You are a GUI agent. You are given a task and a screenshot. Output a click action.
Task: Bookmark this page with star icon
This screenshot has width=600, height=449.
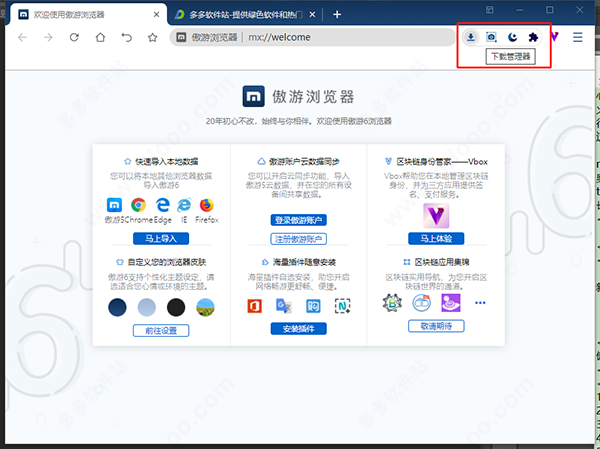pyautogui.click(x=152, y=37)
